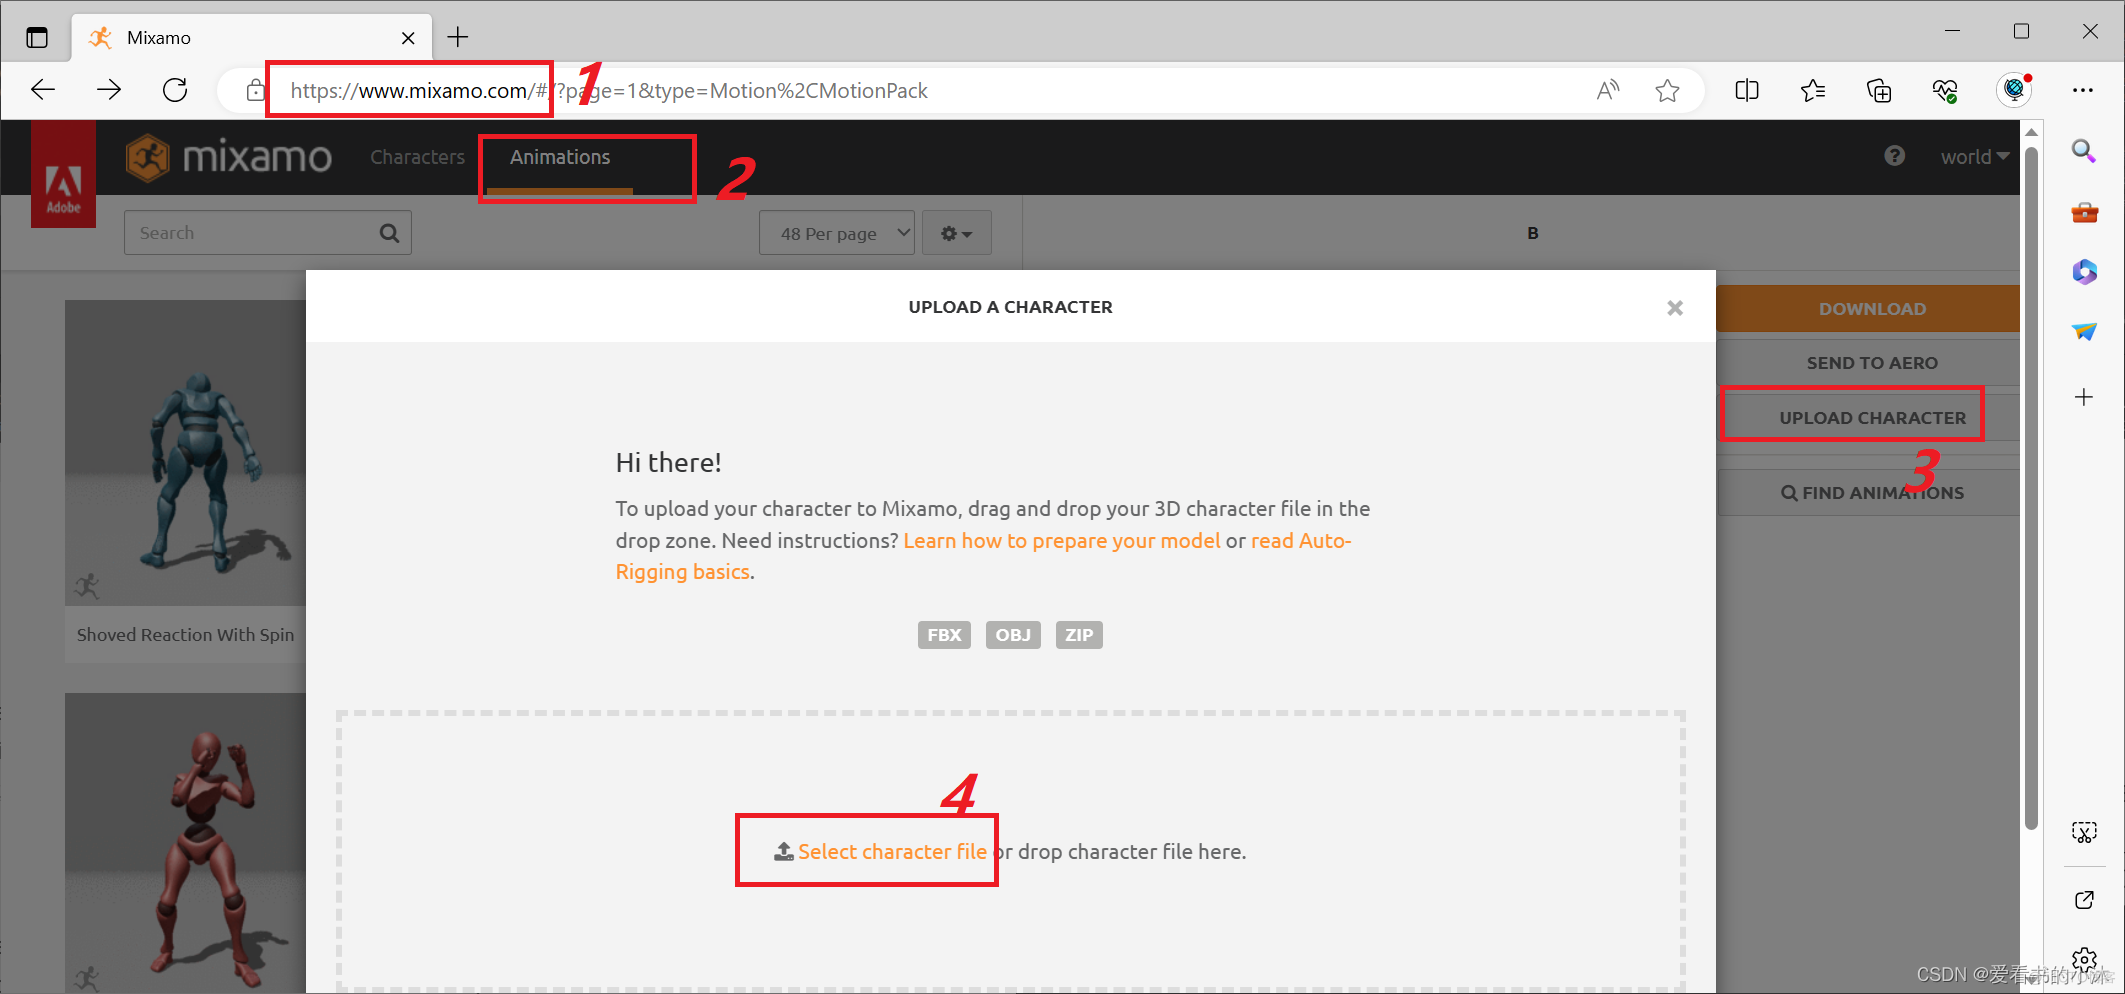Open the Collections icon
The width and height of the screenshot is (2125, 994).
1879,91
